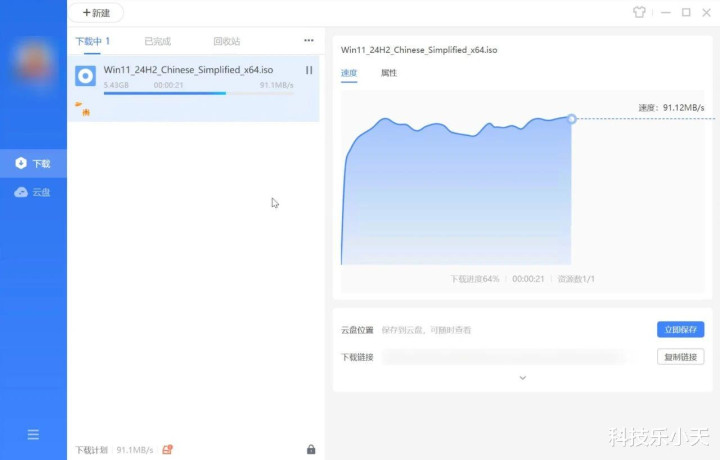Open the 回收站 recycle bin tab
720x460 pixels.
[x=227, y=41]
